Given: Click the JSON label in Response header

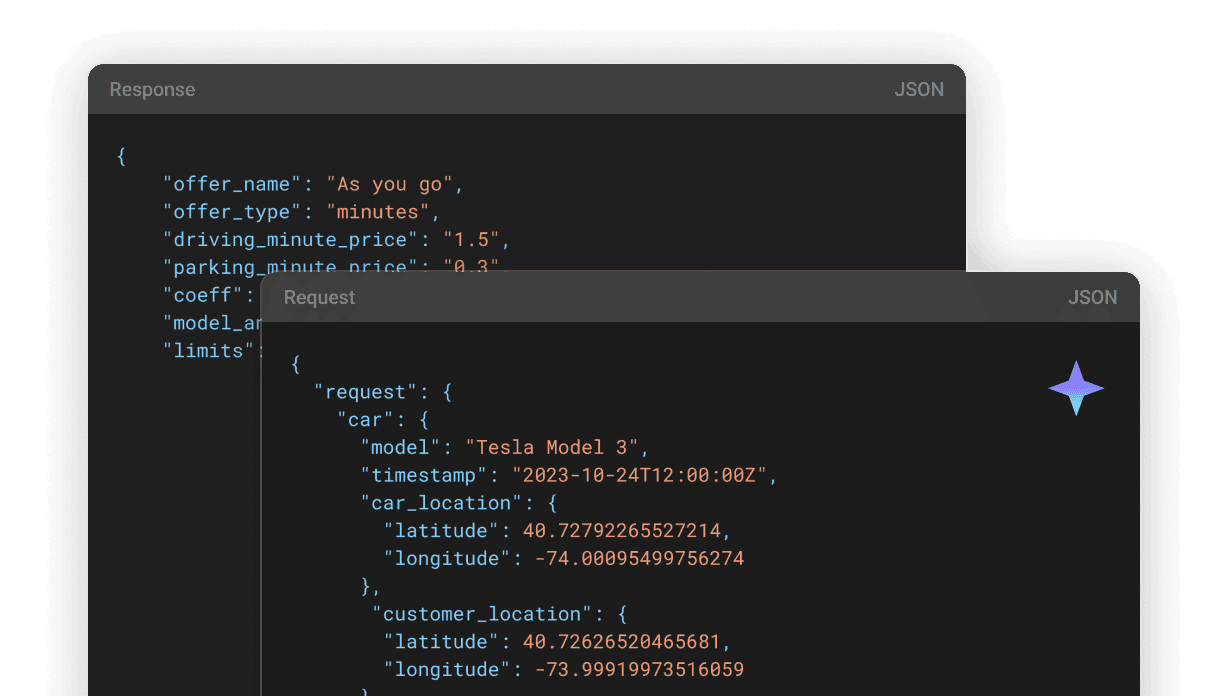Looking at the screenshot, I should pyautogui.click(x=918, y=90).
